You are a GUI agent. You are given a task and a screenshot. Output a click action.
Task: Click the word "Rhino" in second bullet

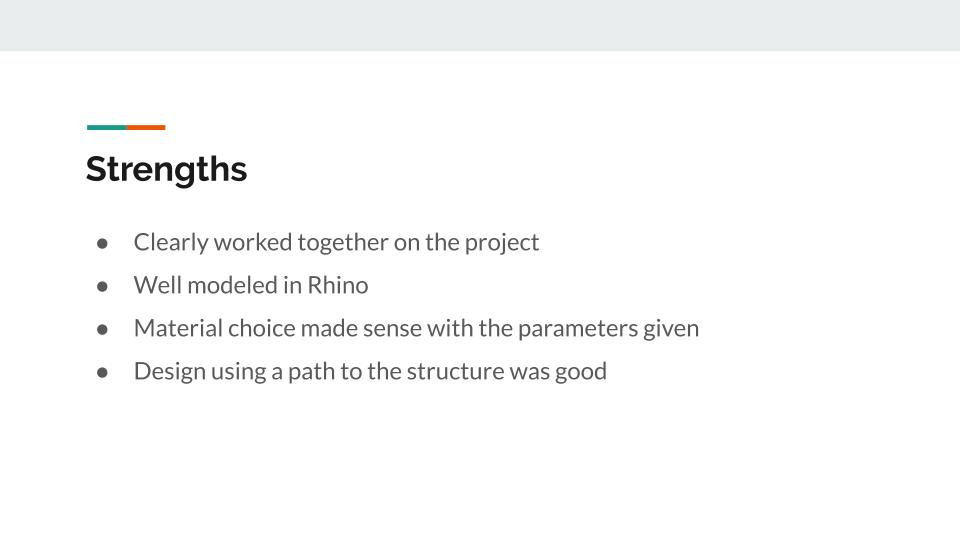pyautogui.click(x=337, y=285)
